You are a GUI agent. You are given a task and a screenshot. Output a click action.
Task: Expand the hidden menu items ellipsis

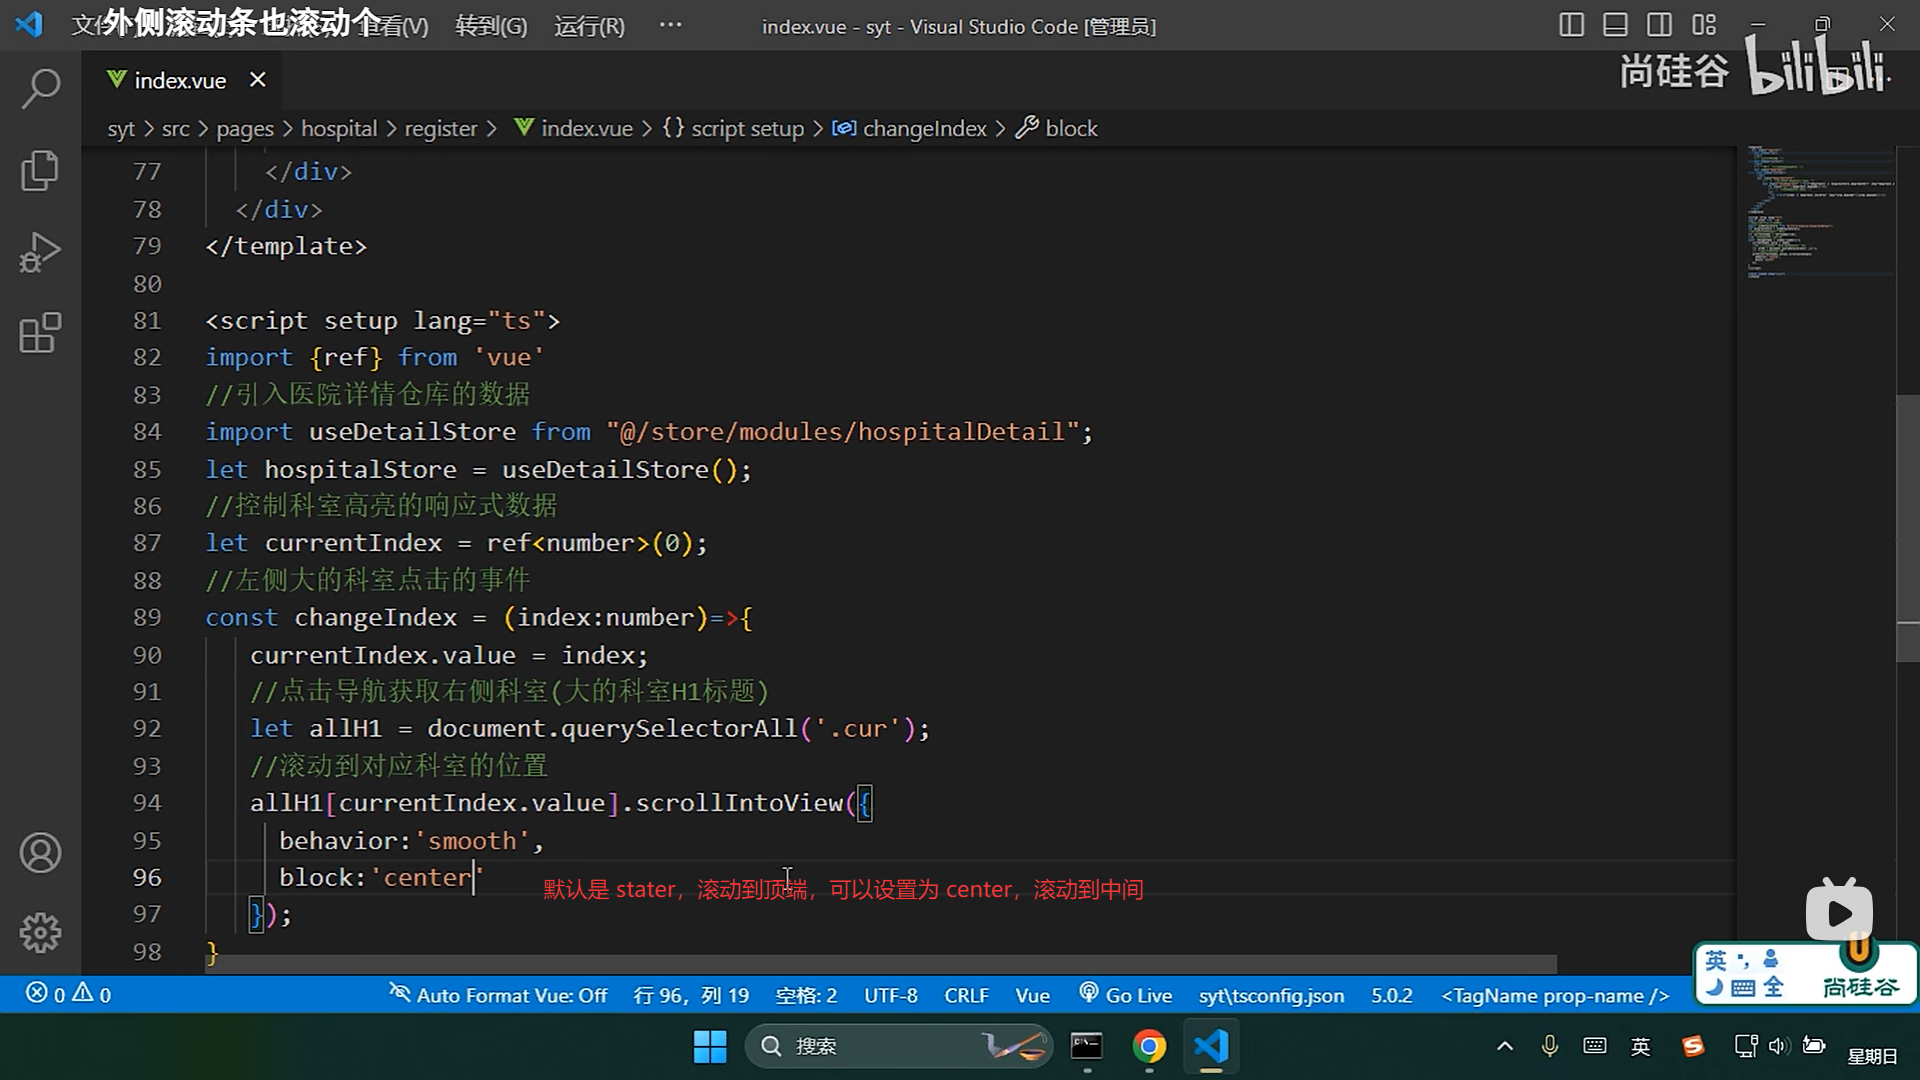click(x=670, y=25)
